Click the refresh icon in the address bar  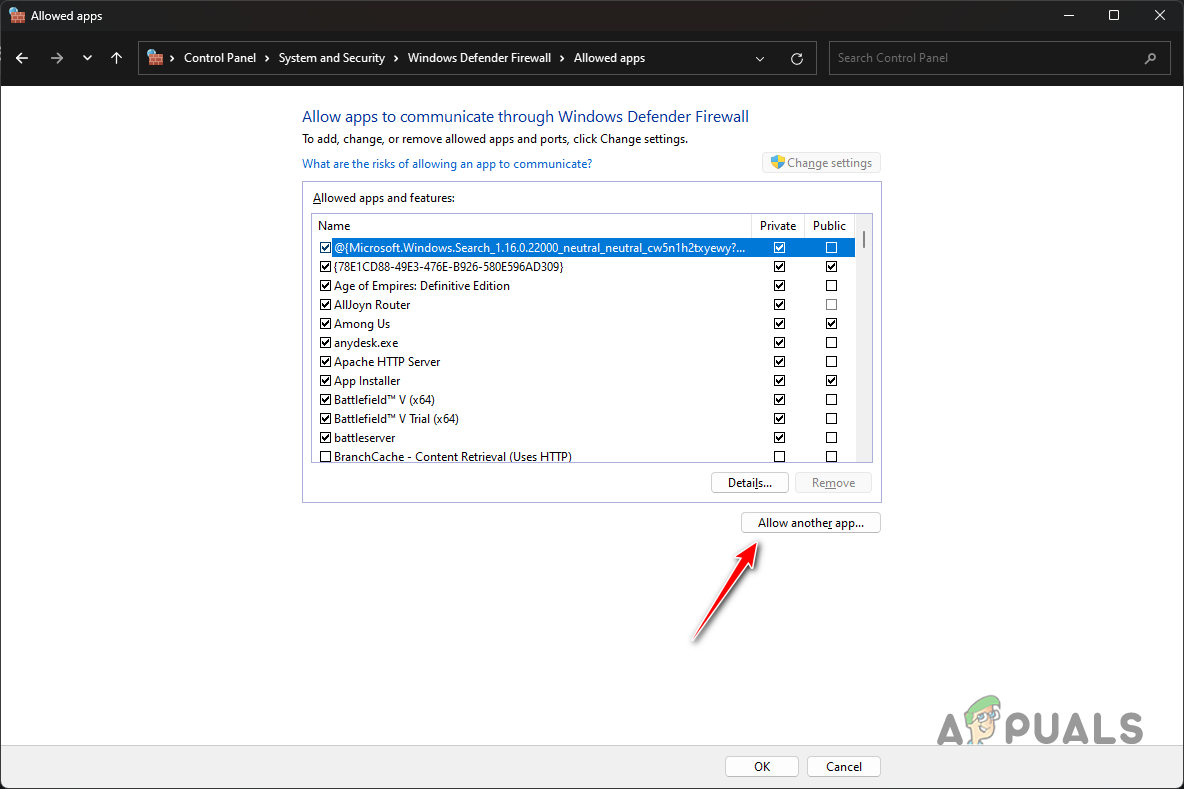pos(796,58)
